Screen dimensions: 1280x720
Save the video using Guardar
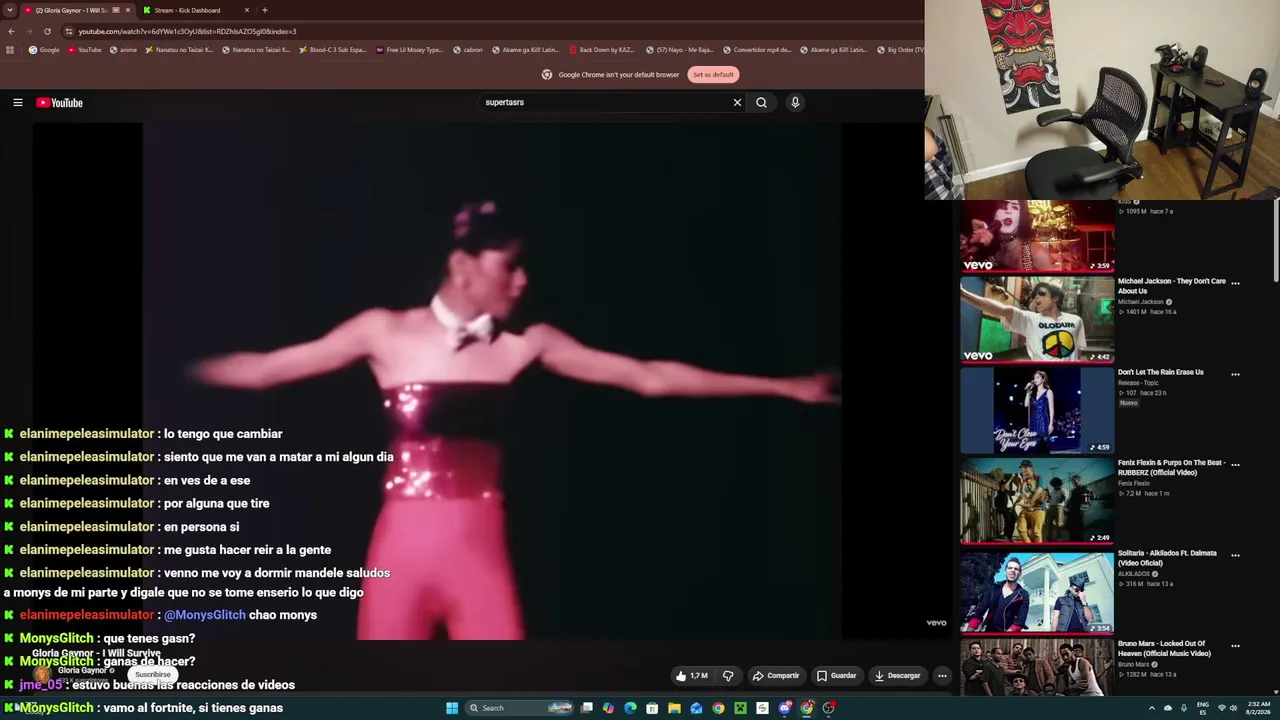(x=837, y=675)
